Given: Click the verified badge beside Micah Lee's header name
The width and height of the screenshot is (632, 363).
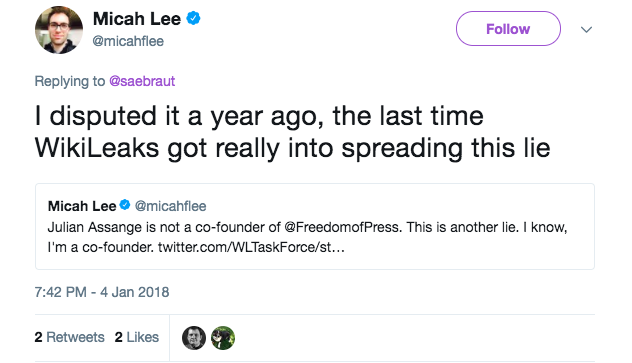Looking at the screenshot, I should [193, 19].
